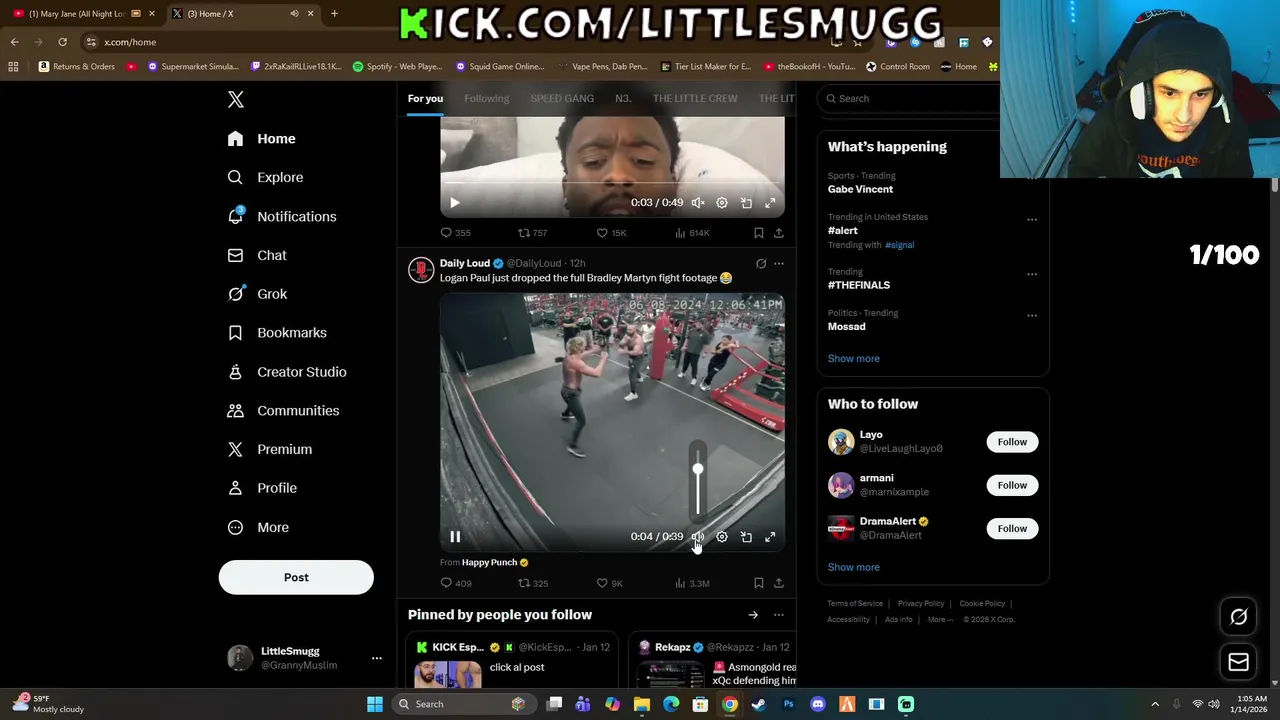1280x720 pixels.
Task: Bookmark the Daily Loud post
Action: click(x=759, y=583)
